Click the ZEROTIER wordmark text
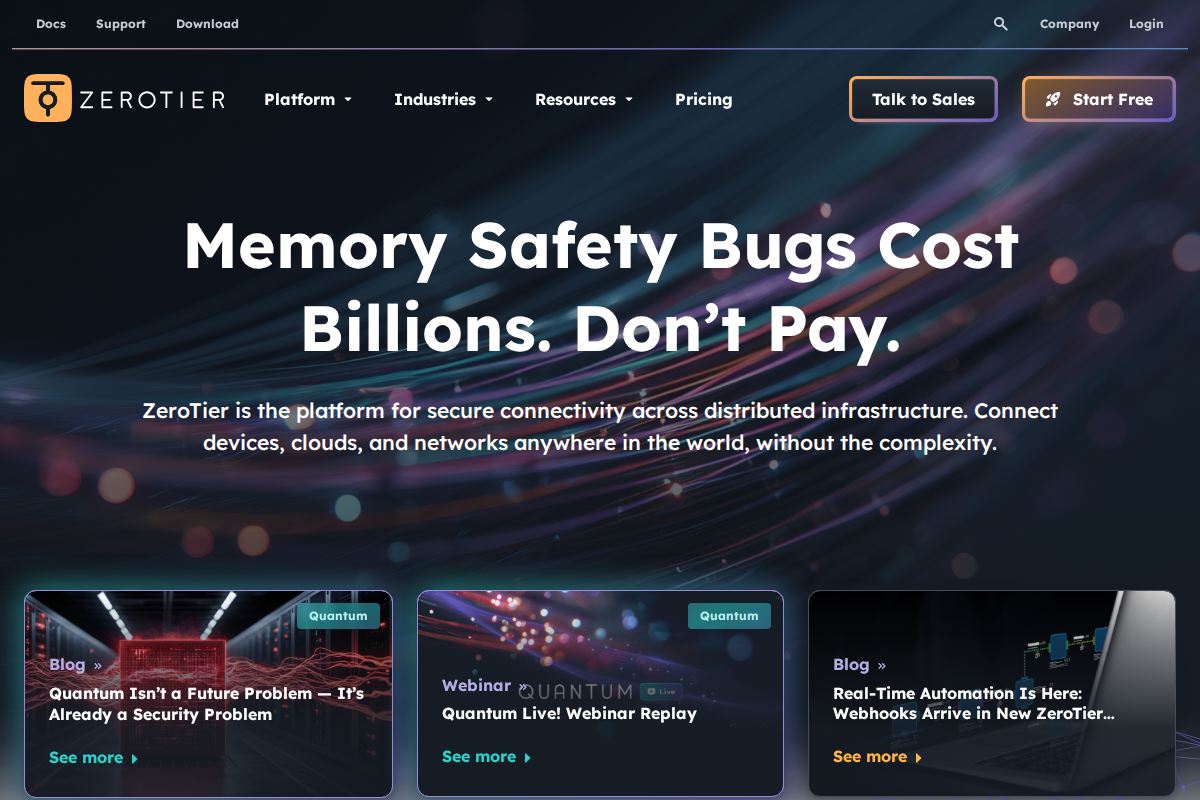1200x800 pixels. tap(151, 99)
